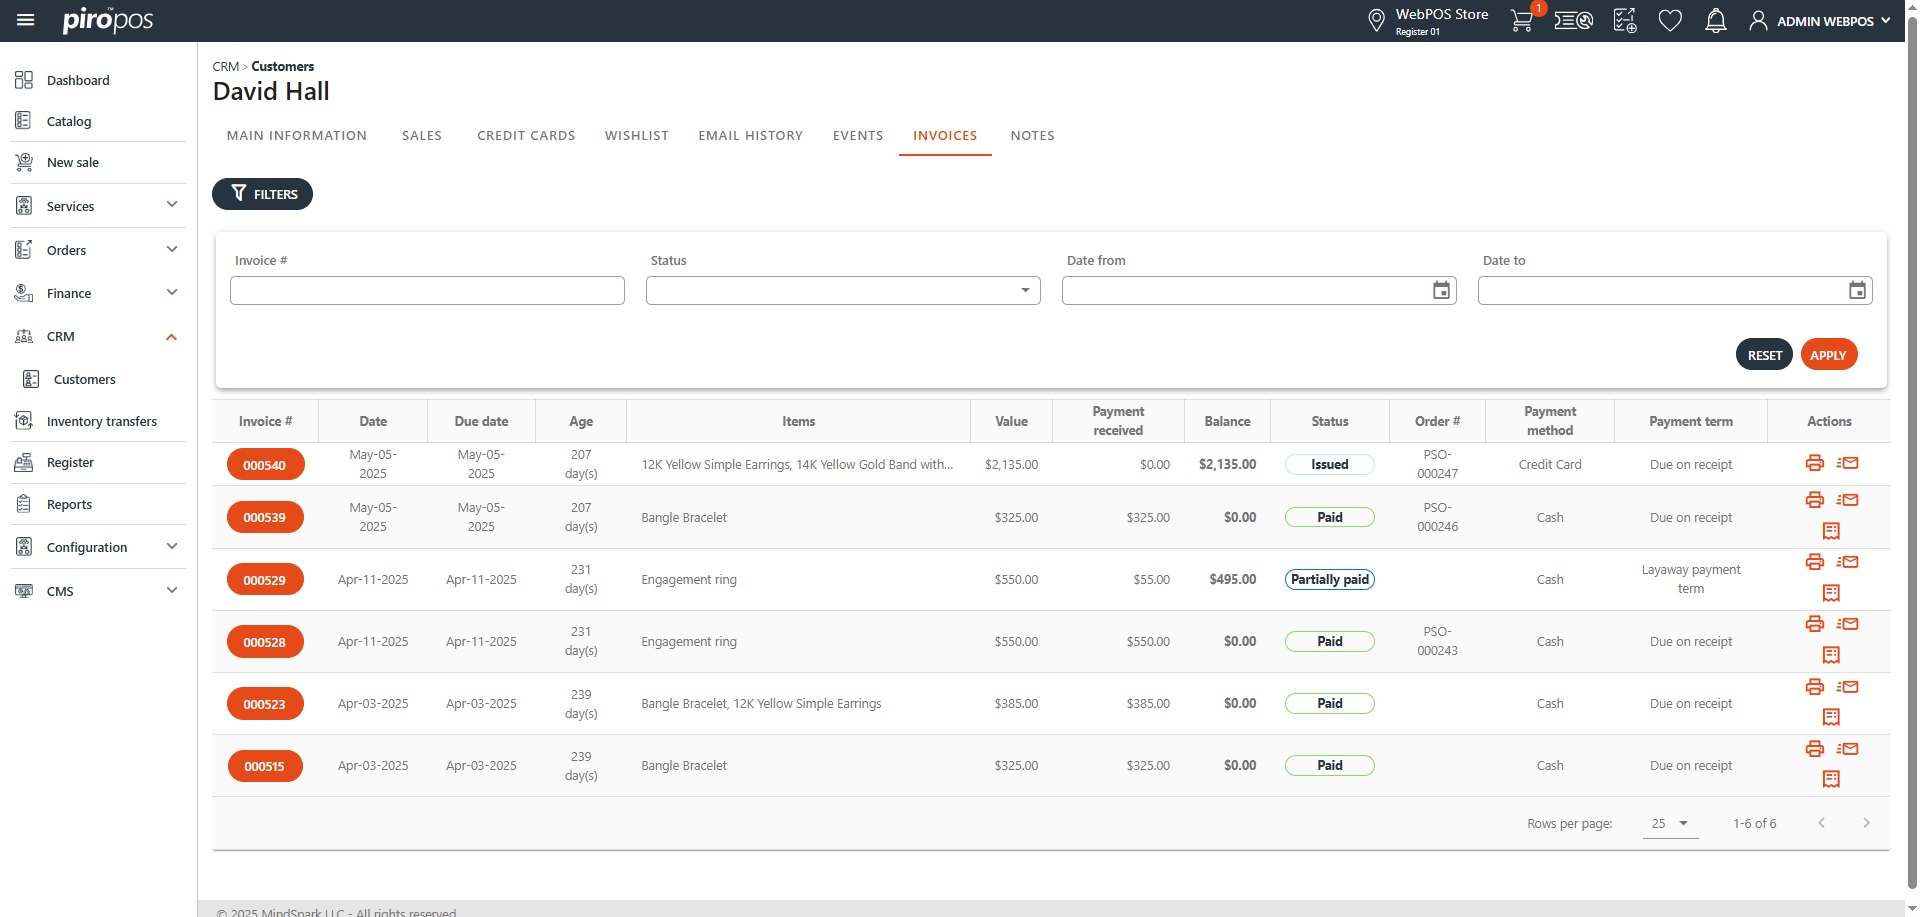Open the Status filter dropdown
1920x917 pixels.
[x=842, y=291]
